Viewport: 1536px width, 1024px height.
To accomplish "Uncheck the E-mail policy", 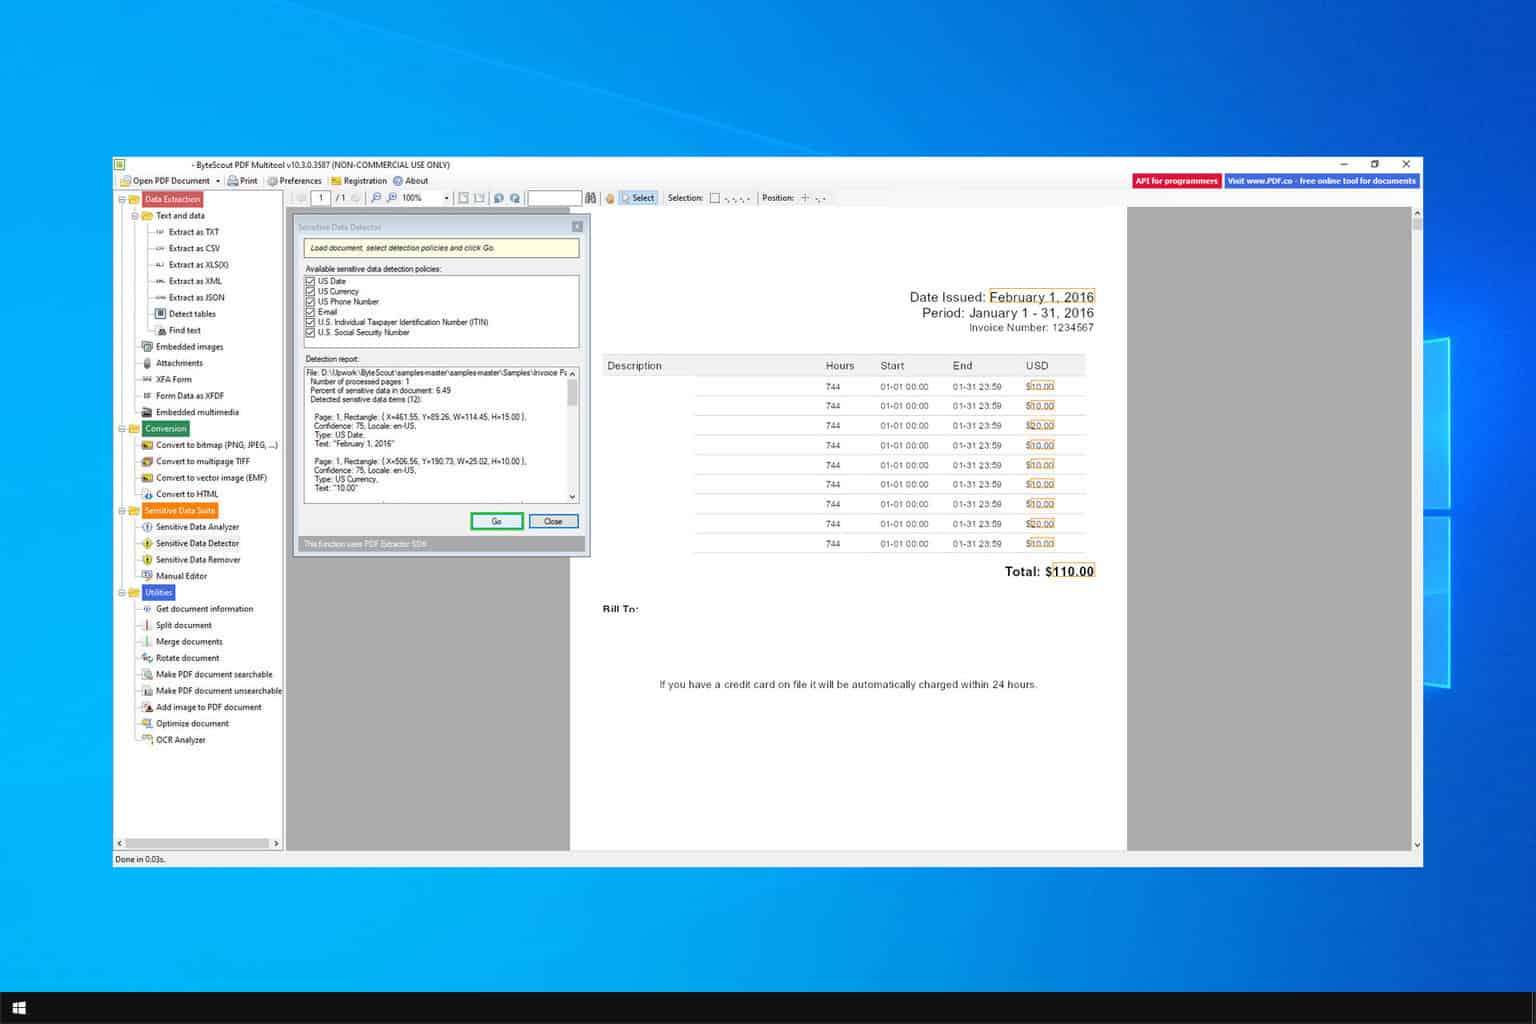I will point(310,312).
